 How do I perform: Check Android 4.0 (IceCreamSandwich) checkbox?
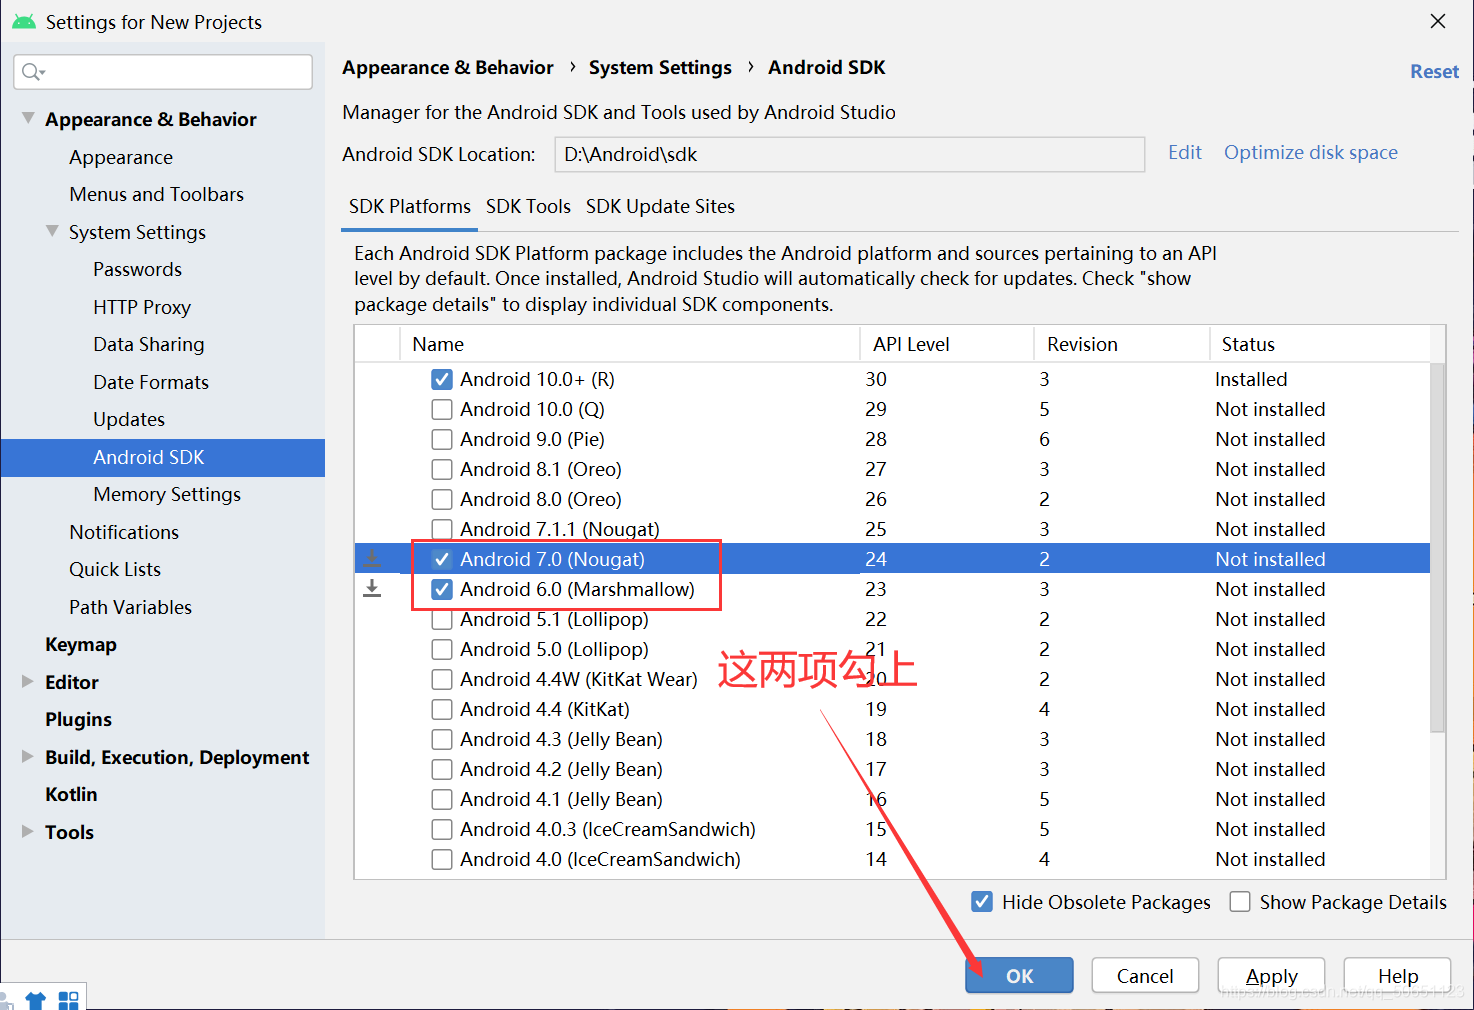[442, 859]
